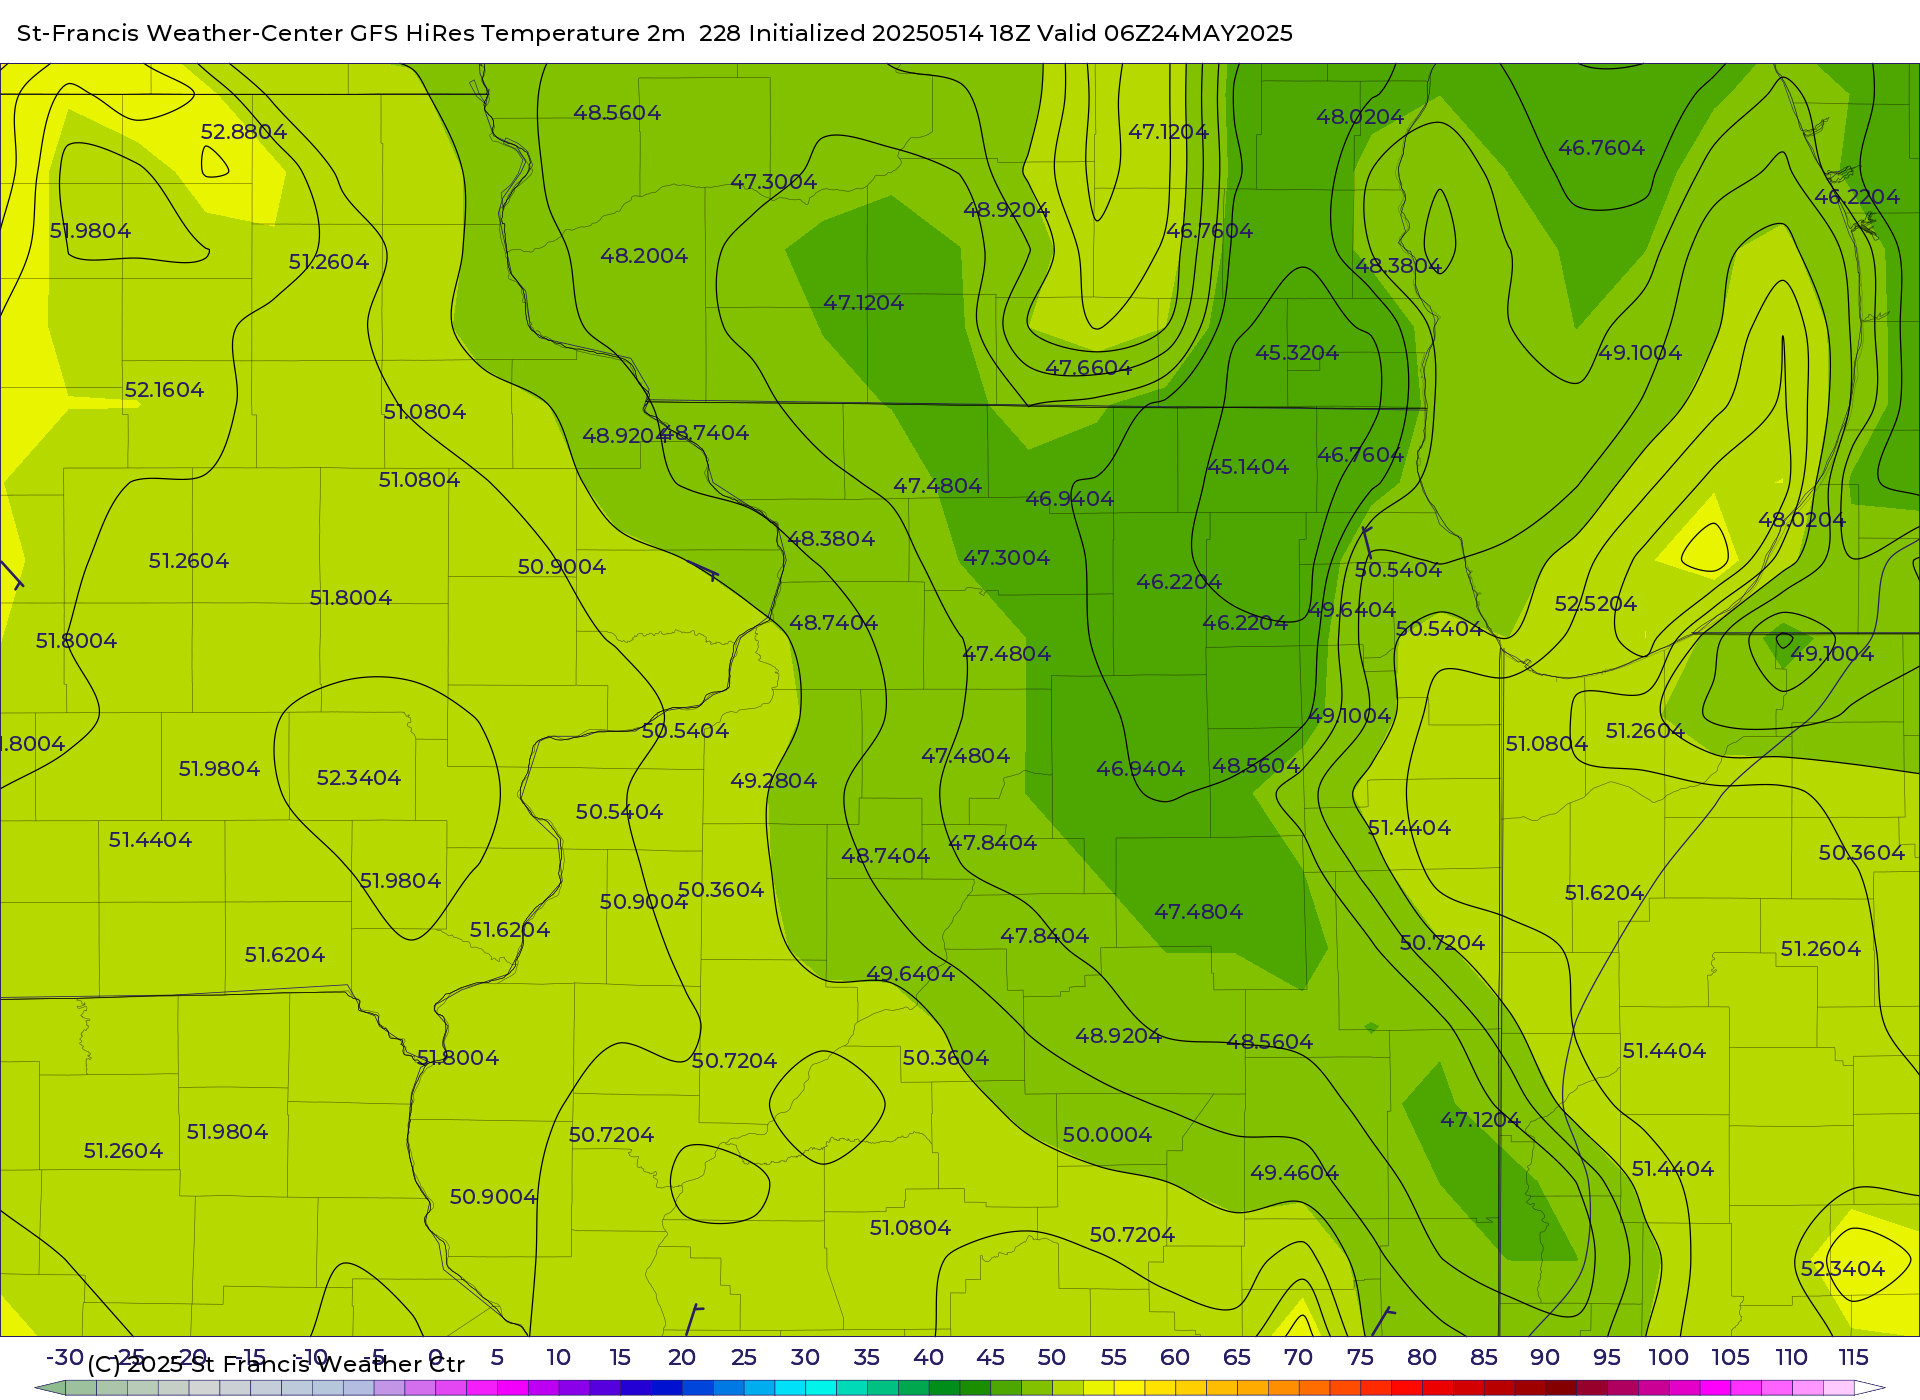Viewport: 1920px width, 1400px height.
Task: Click the yellow swatch just right of the 55 tick
Action: tap(1129, 1388)
